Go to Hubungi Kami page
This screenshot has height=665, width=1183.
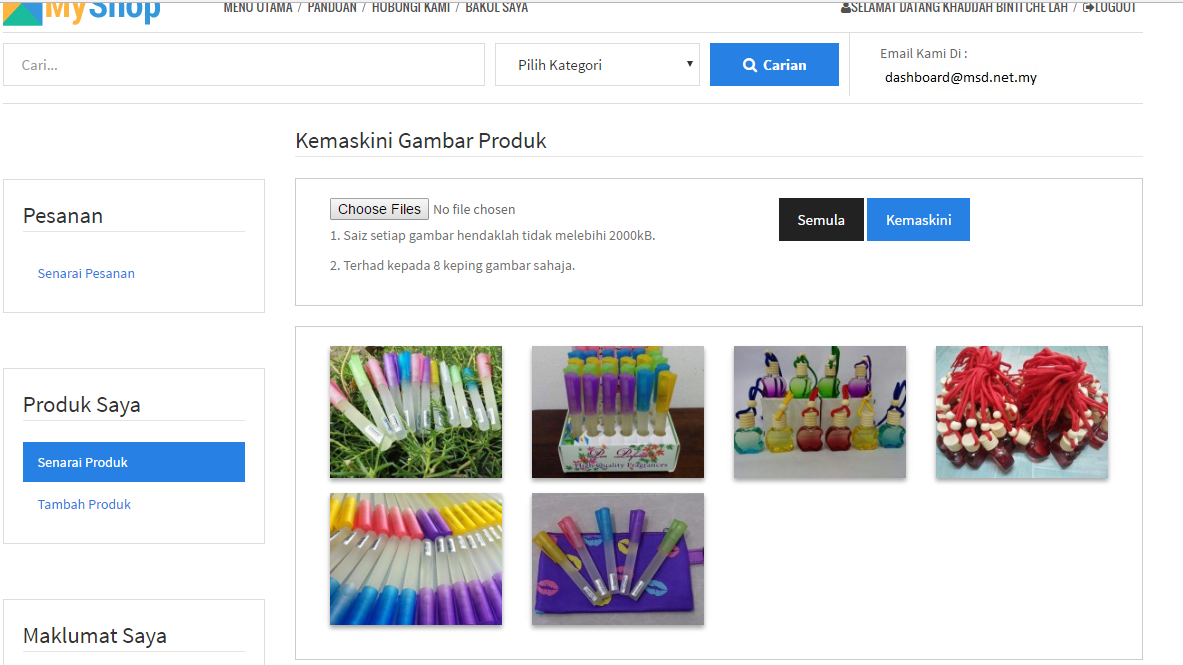click(x=410, y=8)
